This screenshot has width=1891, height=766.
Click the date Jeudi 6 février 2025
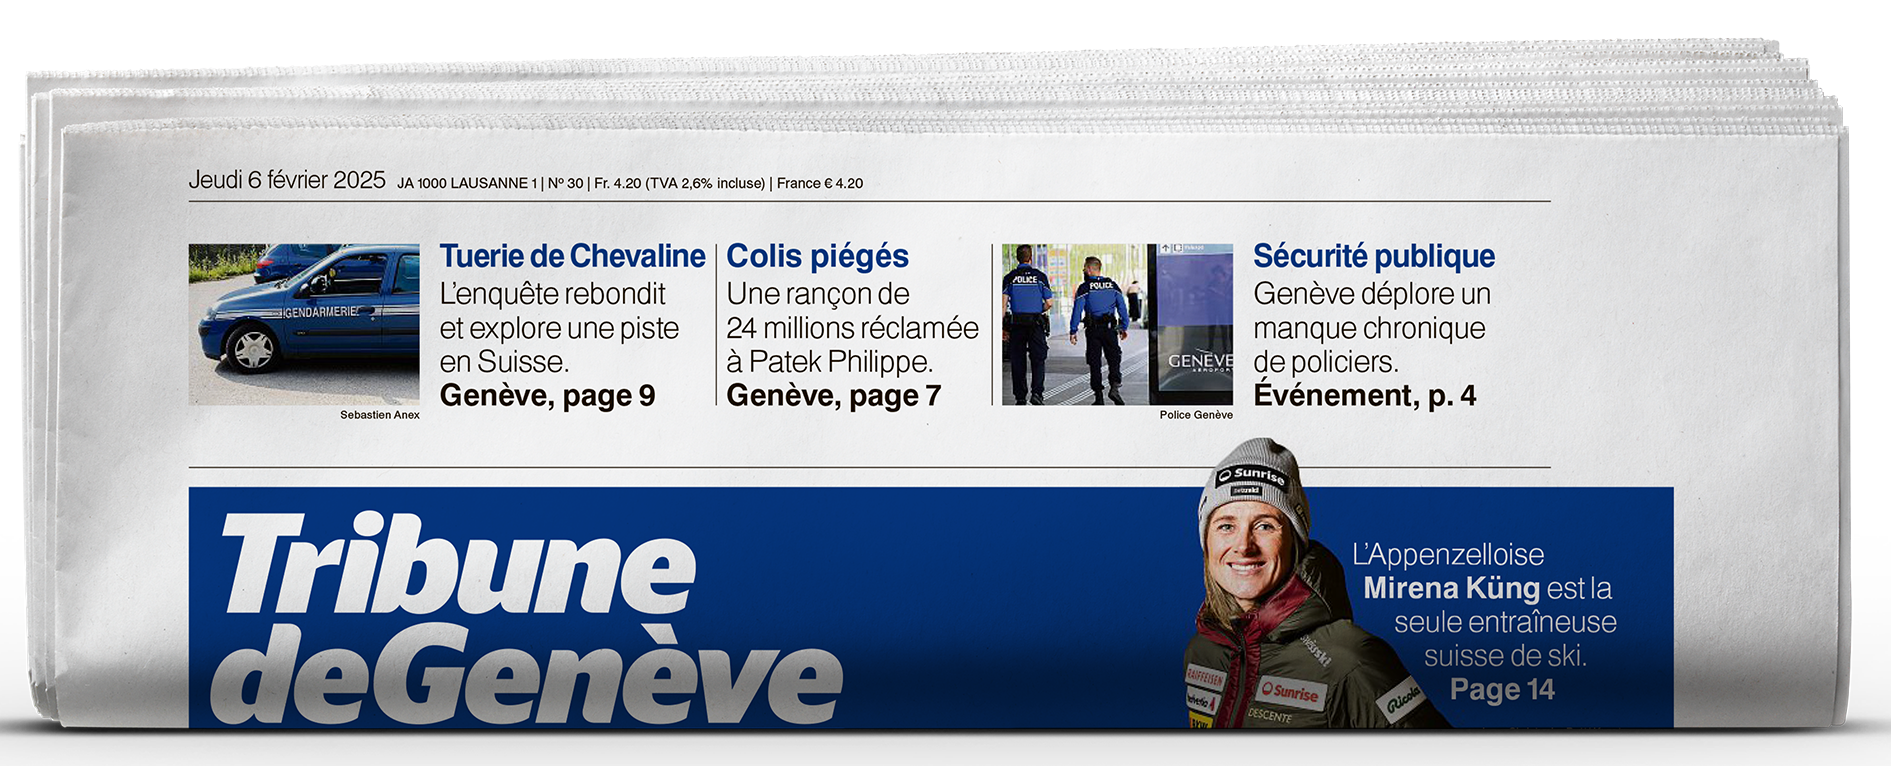pos(287,180)
